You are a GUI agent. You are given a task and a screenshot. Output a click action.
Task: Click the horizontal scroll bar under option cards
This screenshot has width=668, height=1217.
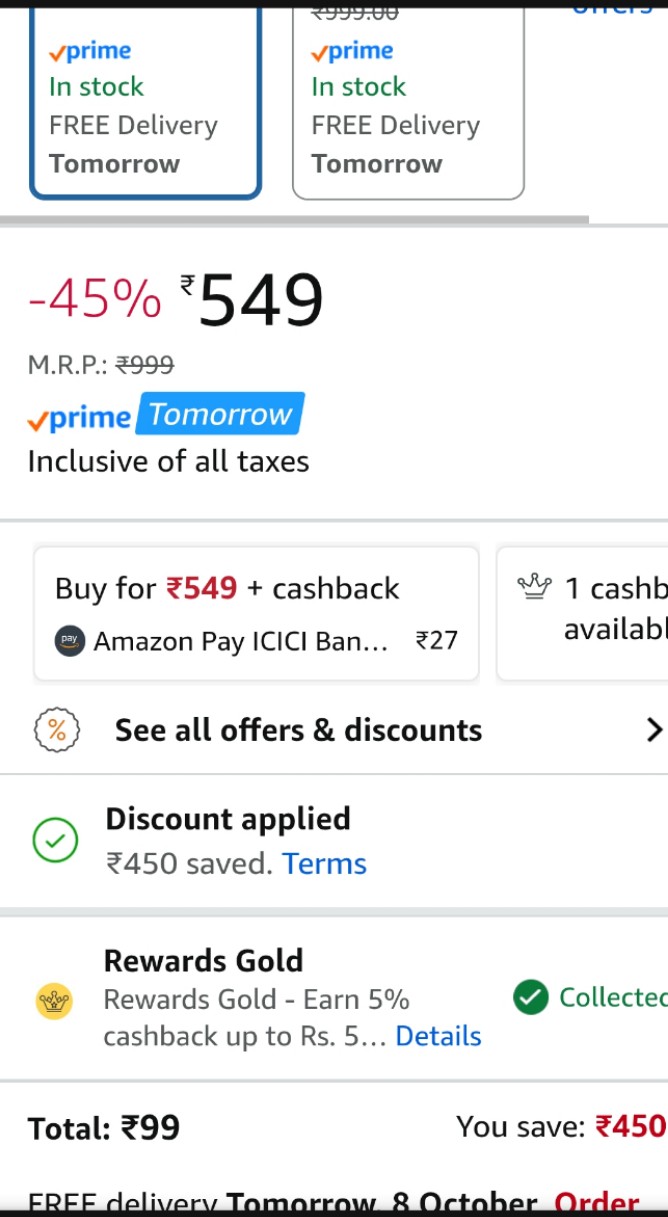coord(294,219)
